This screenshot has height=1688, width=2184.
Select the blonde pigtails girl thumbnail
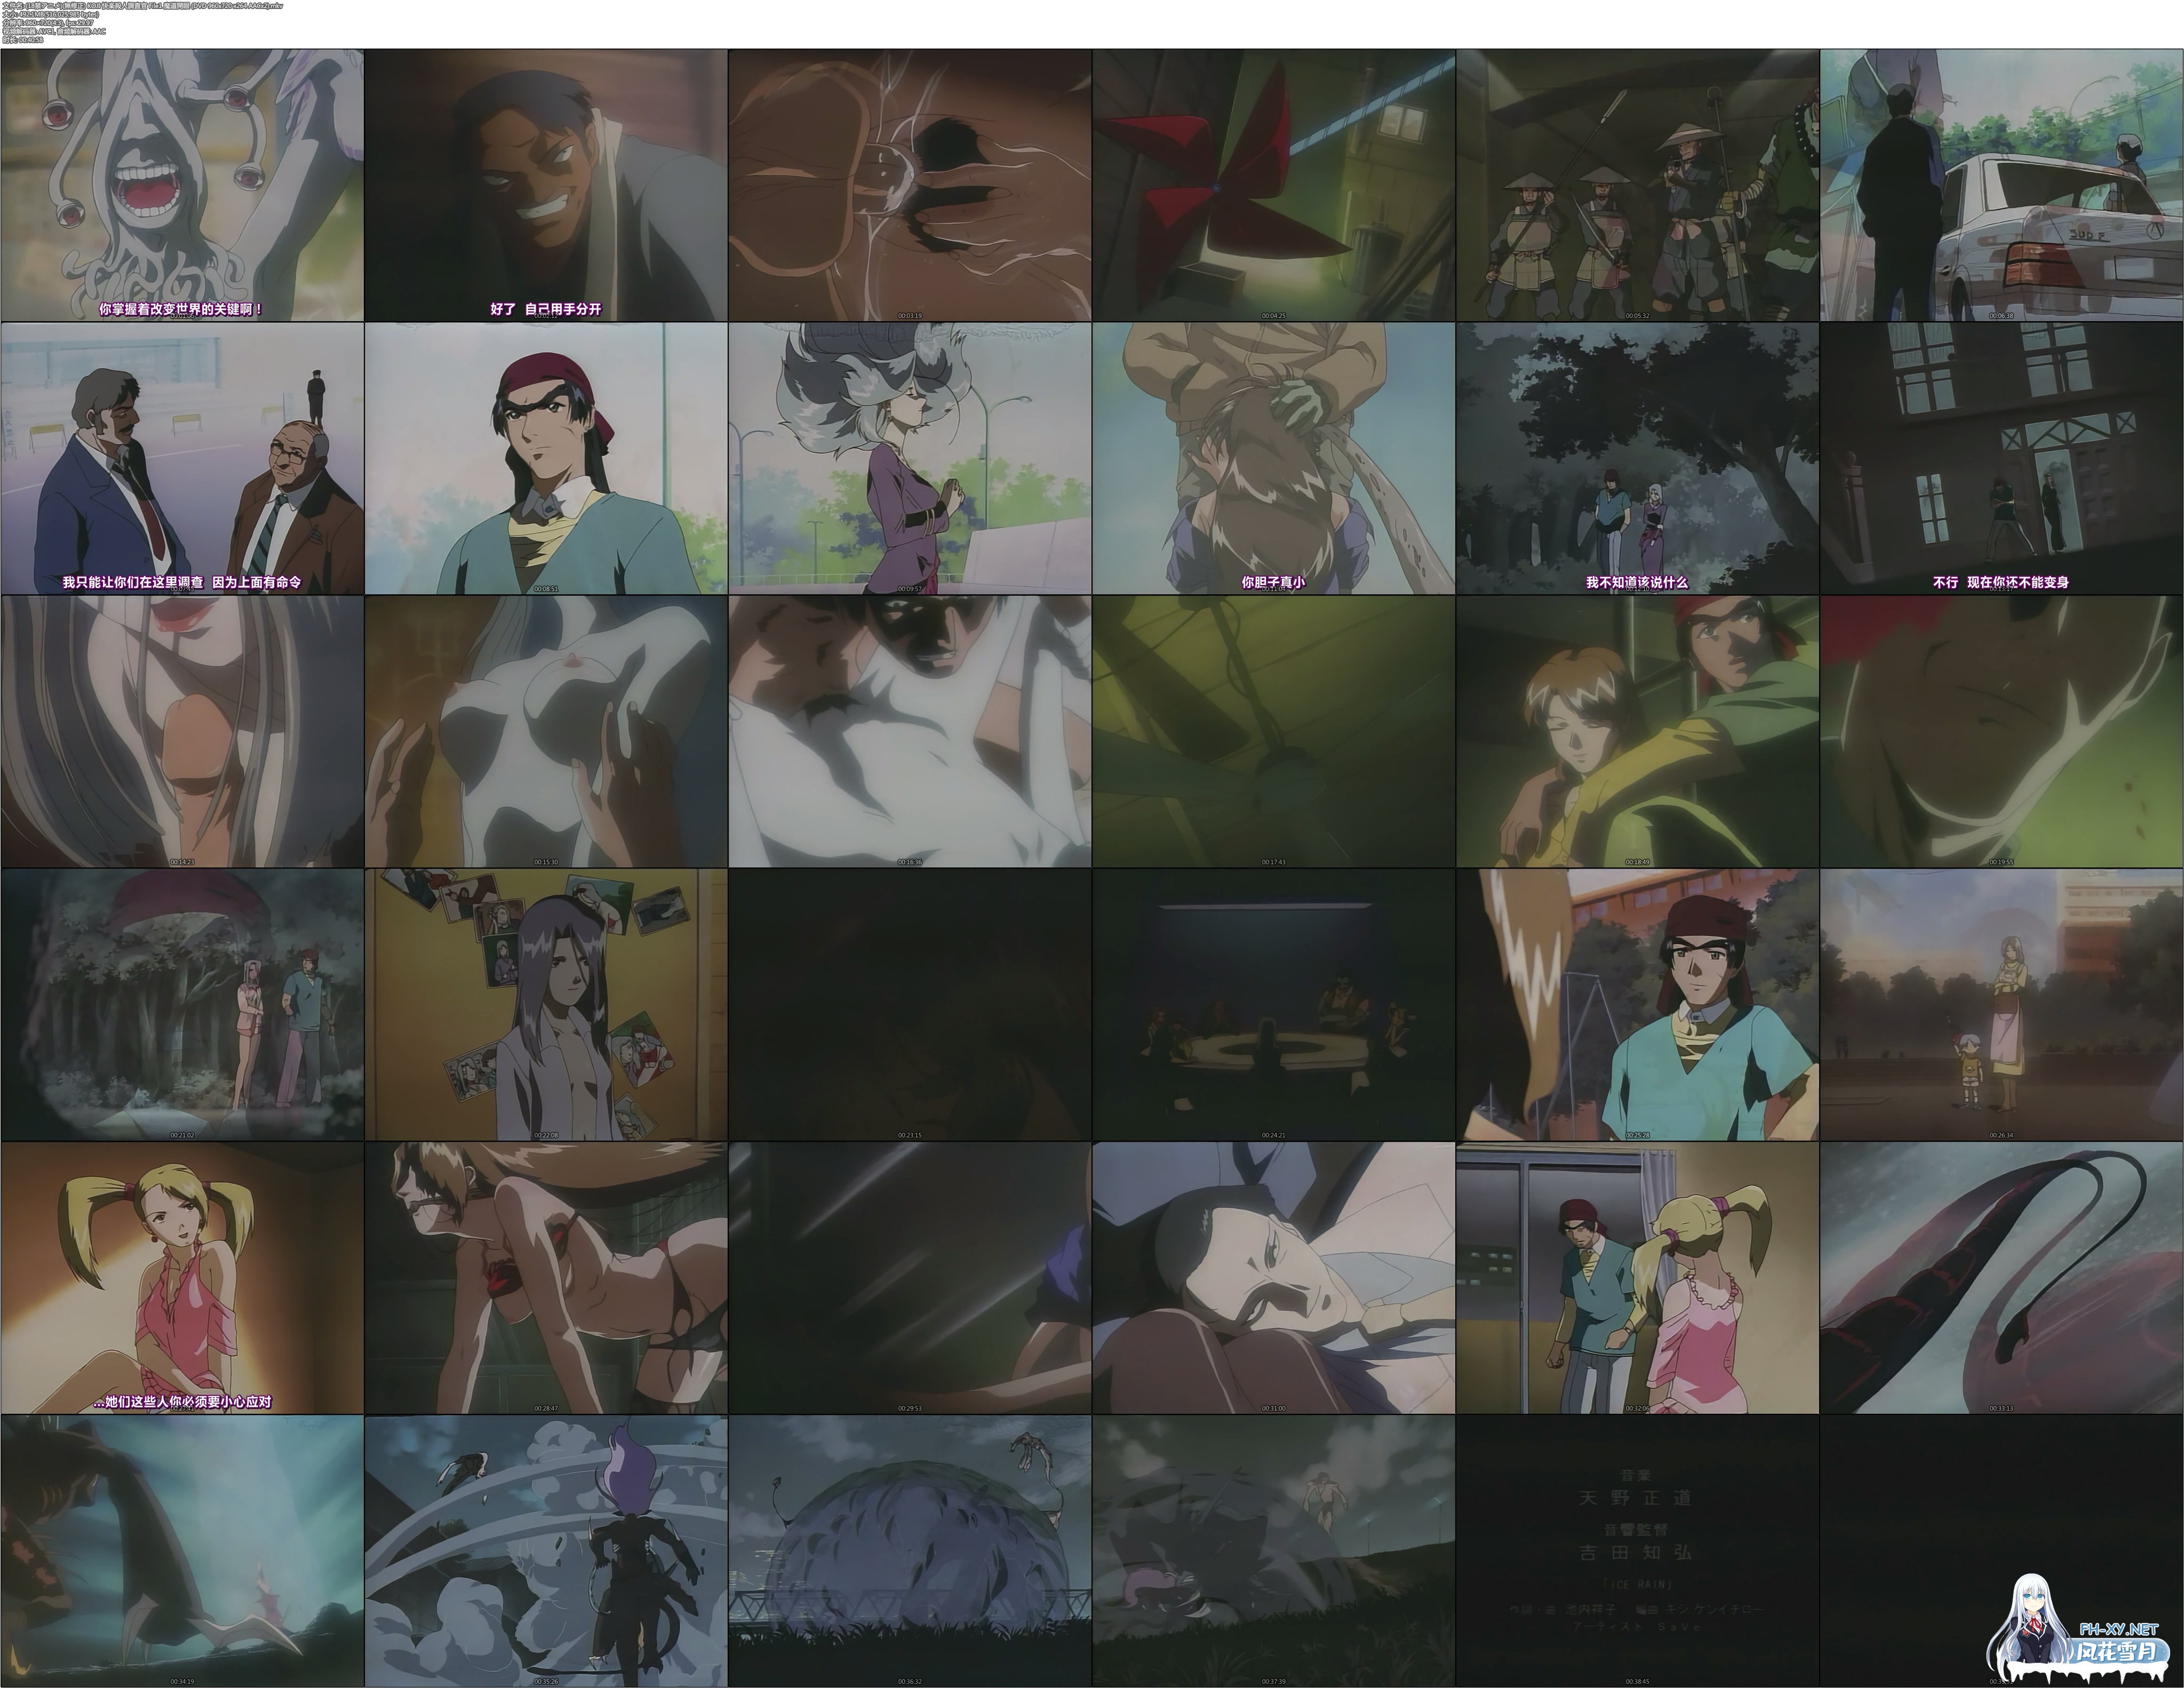click(x=182, y=1277)
